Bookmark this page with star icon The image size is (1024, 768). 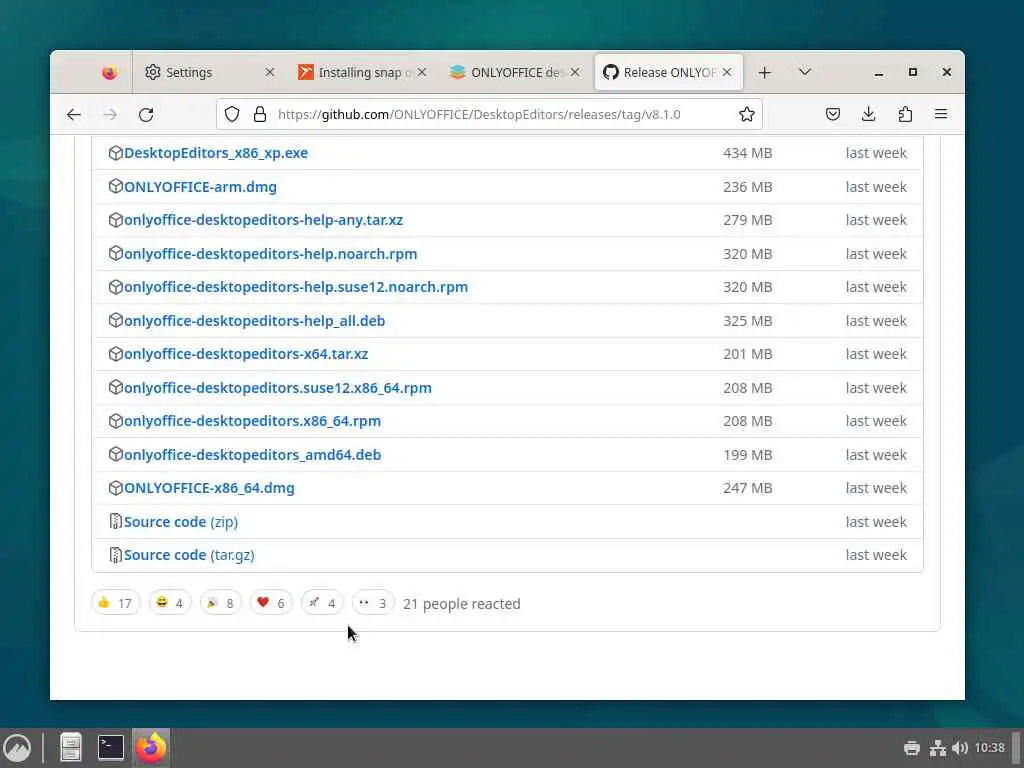click(x=746, y=114)
